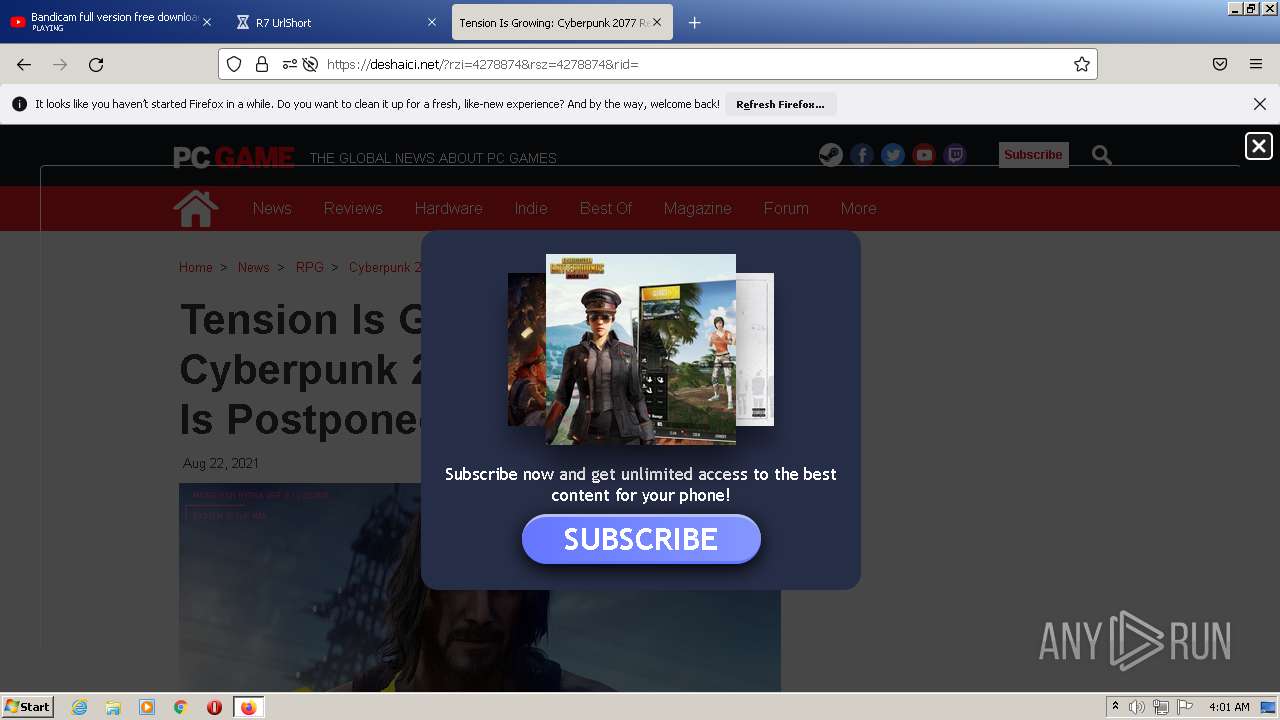Screen dimensions: 1280x720
Task: Close the subscribe popup overlay
Action: click(x=1259, y=146)
